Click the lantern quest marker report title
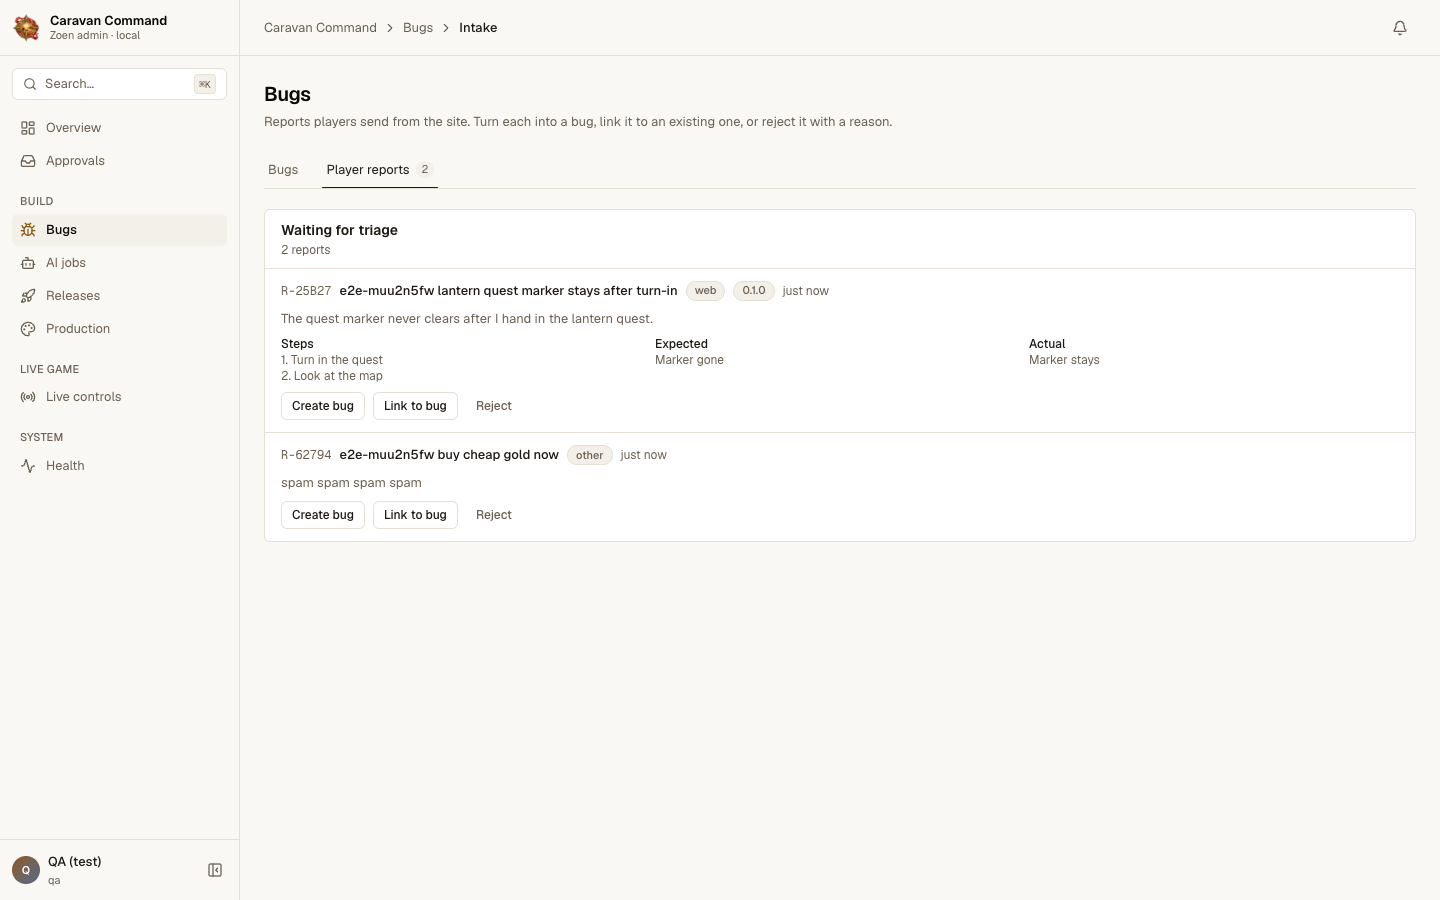This screenshot has height=900, width=1440. pyautogui.click(x=508, y=291)
